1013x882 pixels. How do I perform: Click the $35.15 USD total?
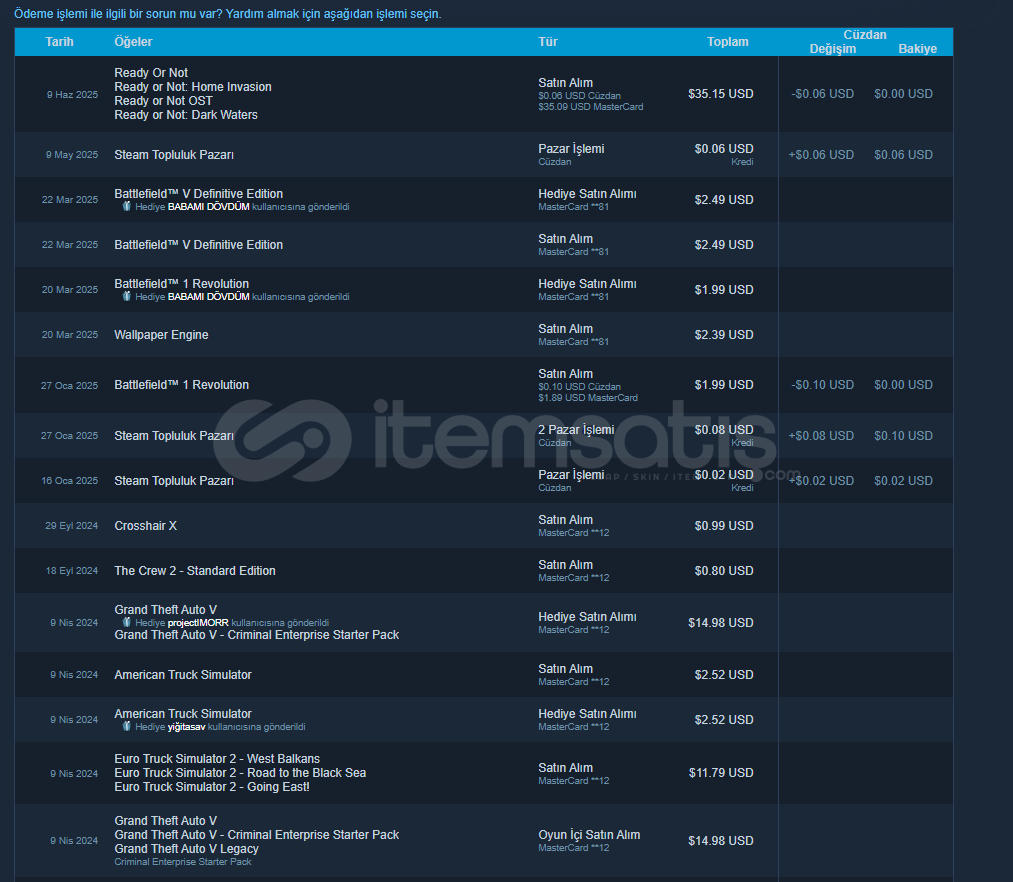tap(721, 94)
